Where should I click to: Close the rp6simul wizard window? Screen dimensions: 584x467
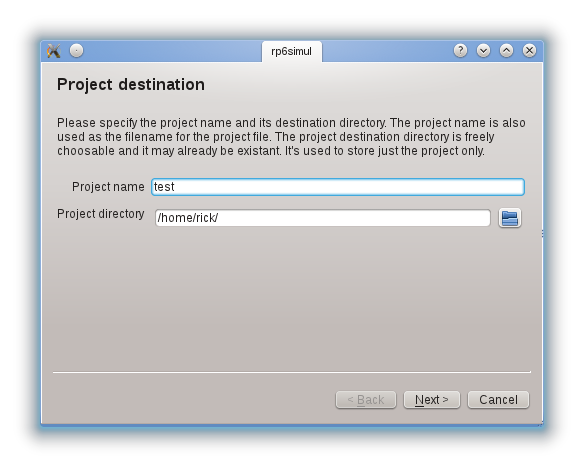tap(529, 50)
